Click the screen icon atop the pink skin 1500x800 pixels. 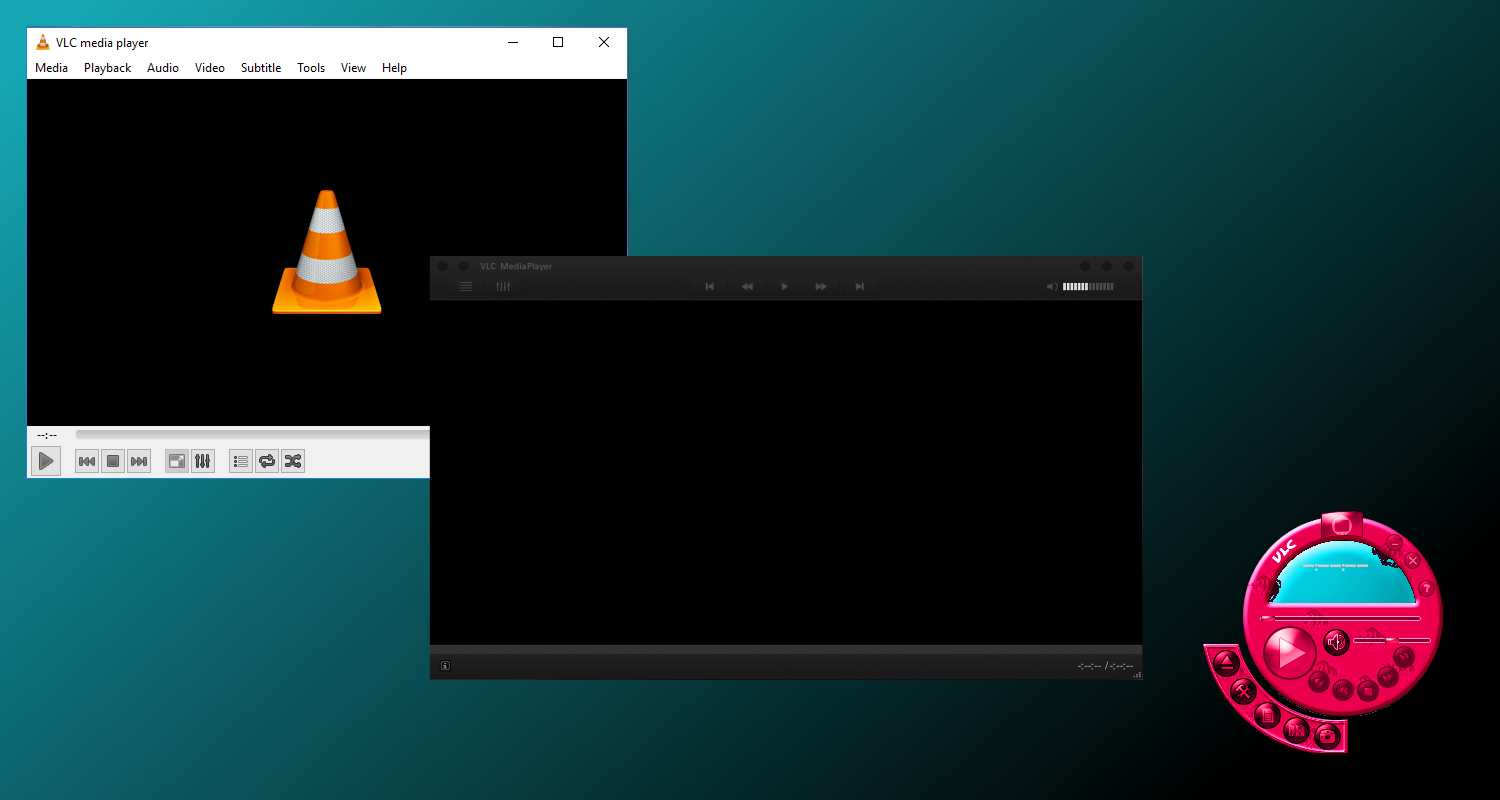1342,525
